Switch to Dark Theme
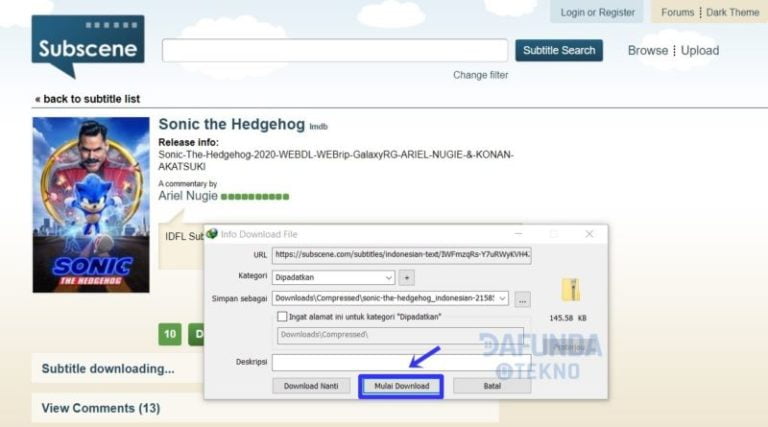 [x=732, y=12]
